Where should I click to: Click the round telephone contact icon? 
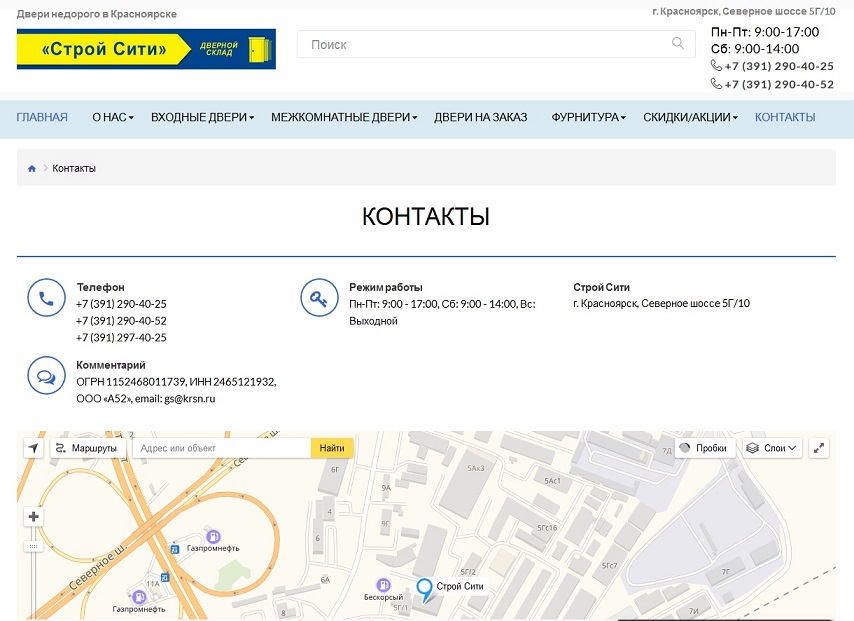coord(46,297)
